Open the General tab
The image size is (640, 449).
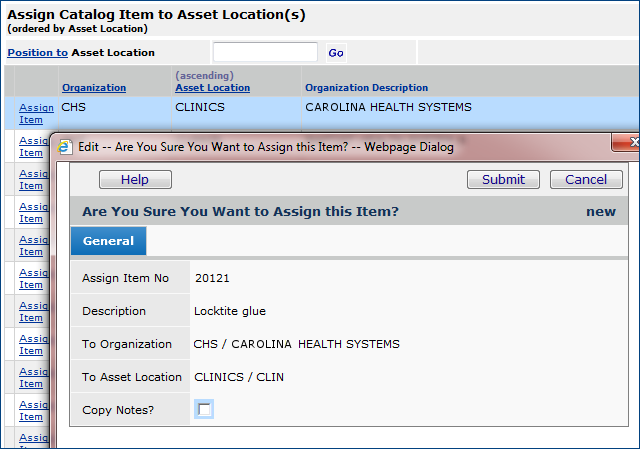[x=108, y=241]
